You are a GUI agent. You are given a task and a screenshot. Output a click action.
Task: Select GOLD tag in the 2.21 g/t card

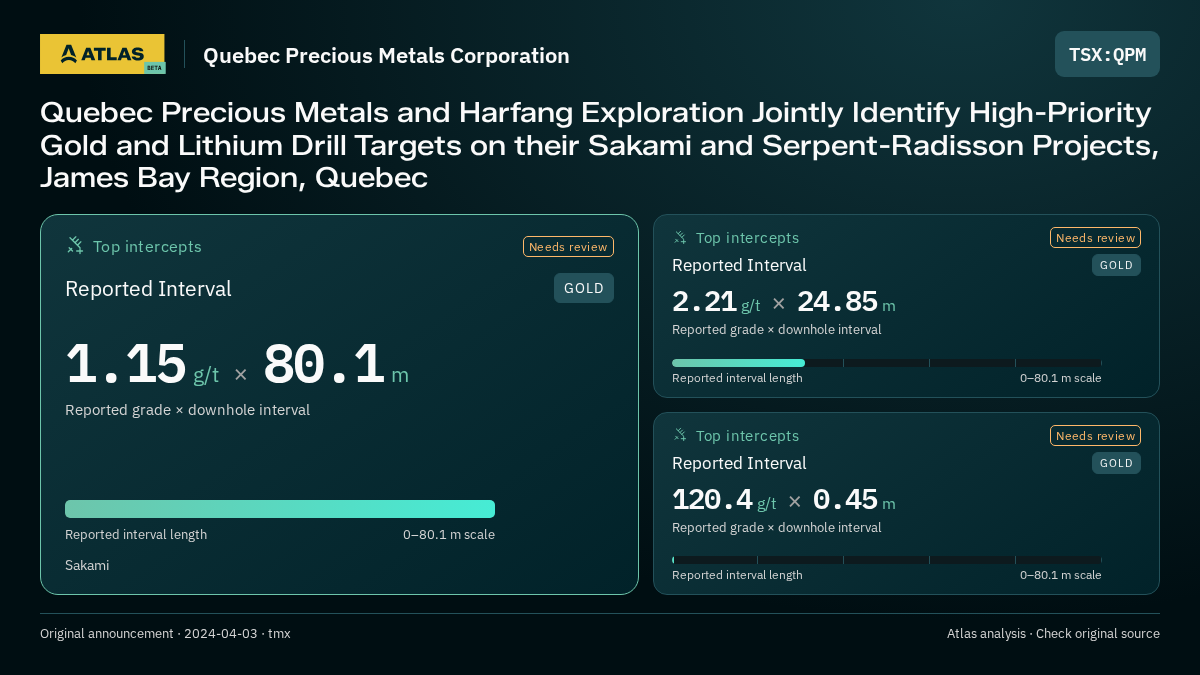pyautogui.click(x=1116, y=265)
